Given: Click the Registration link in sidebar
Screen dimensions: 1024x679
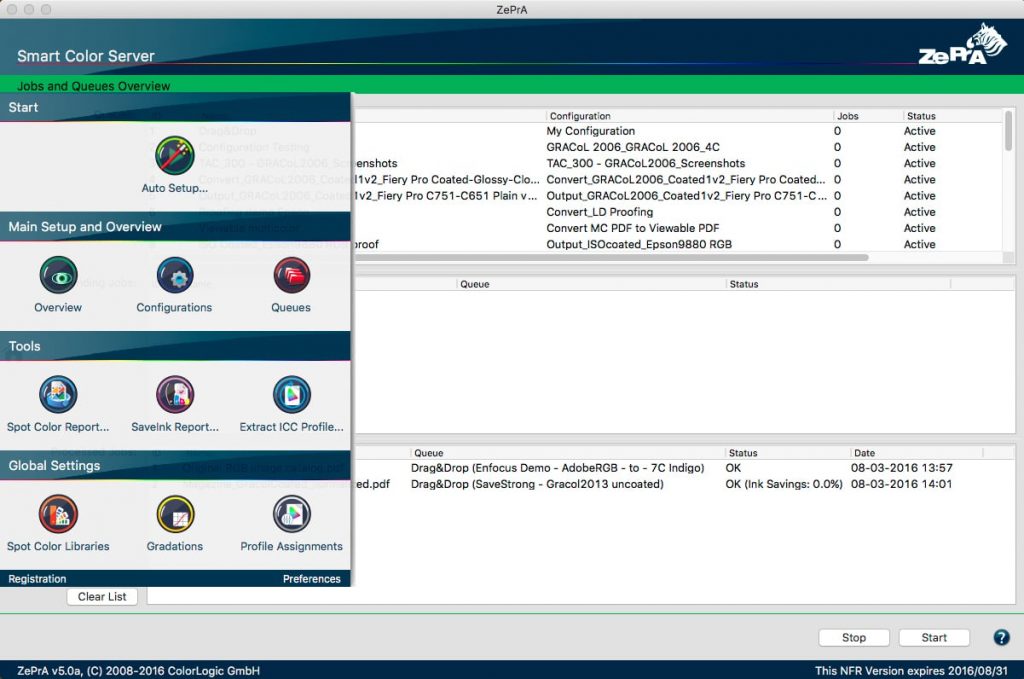Looking at the screenshot, I should (38, 579).
